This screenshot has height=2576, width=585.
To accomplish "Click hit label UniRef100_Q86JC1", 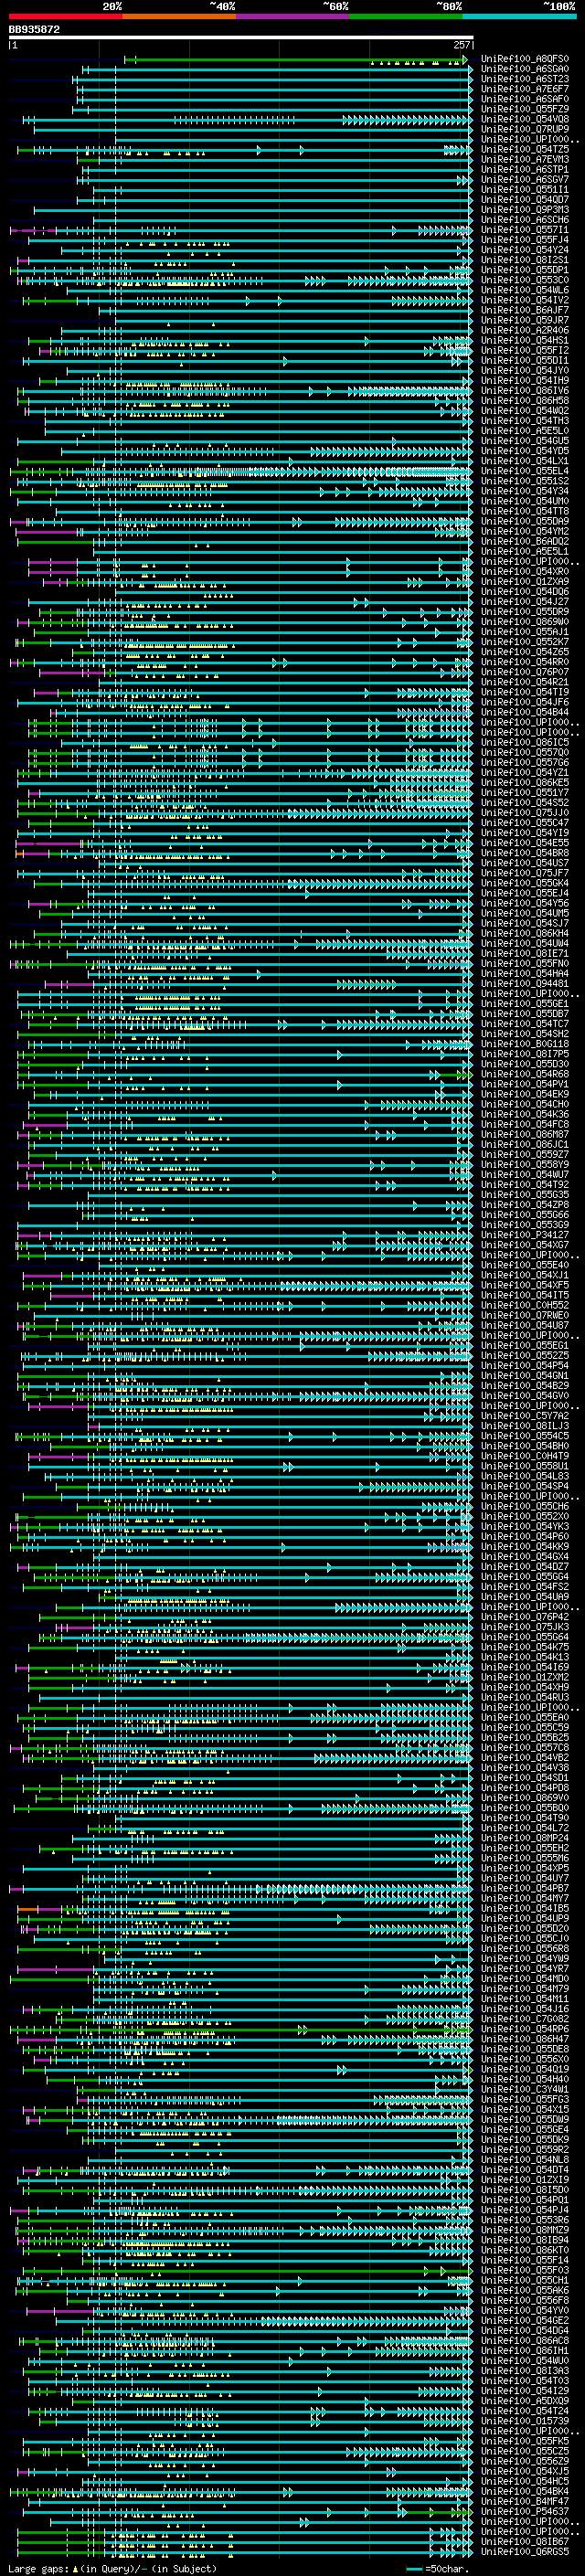I will pos(525,1144).
